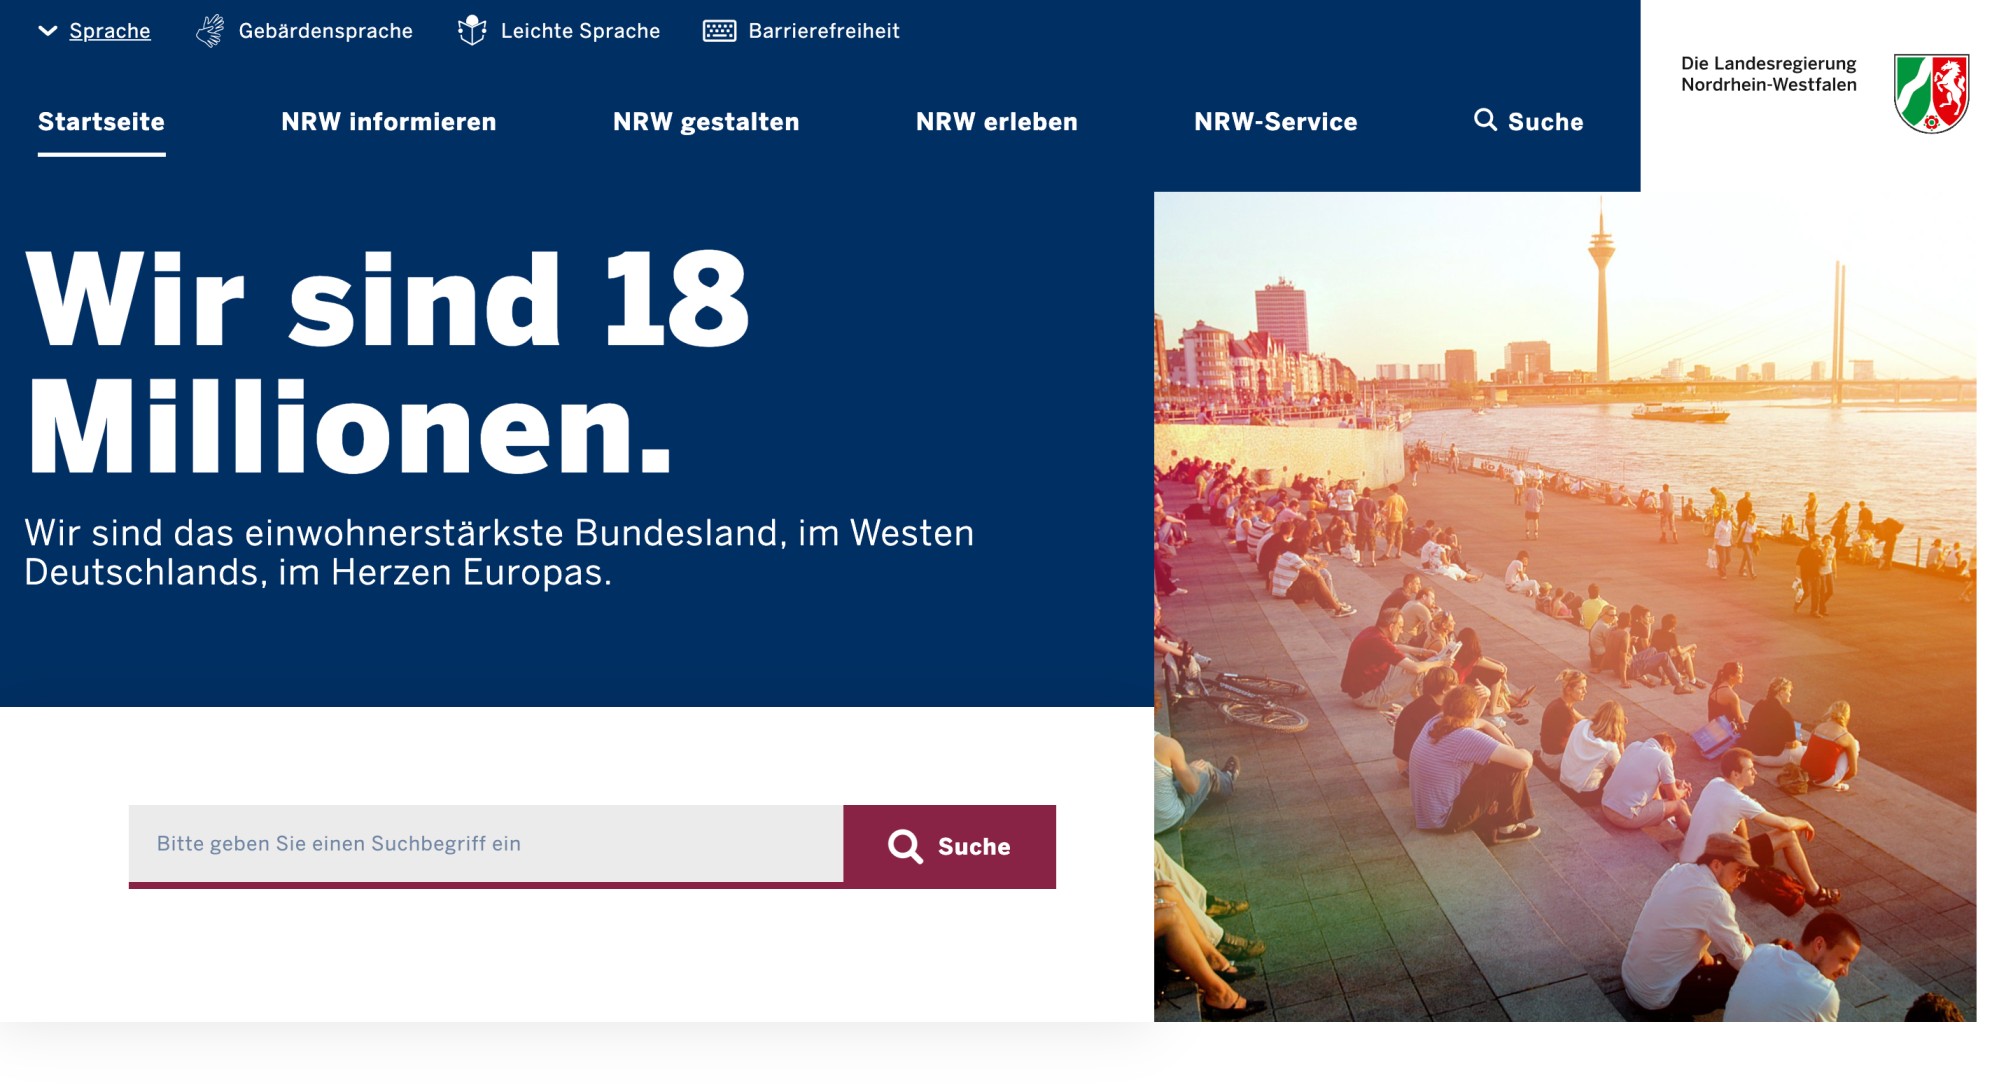Open the NRW informieren menu
This screenshot has height=1092, width=2006.
(x=388, y=122)
